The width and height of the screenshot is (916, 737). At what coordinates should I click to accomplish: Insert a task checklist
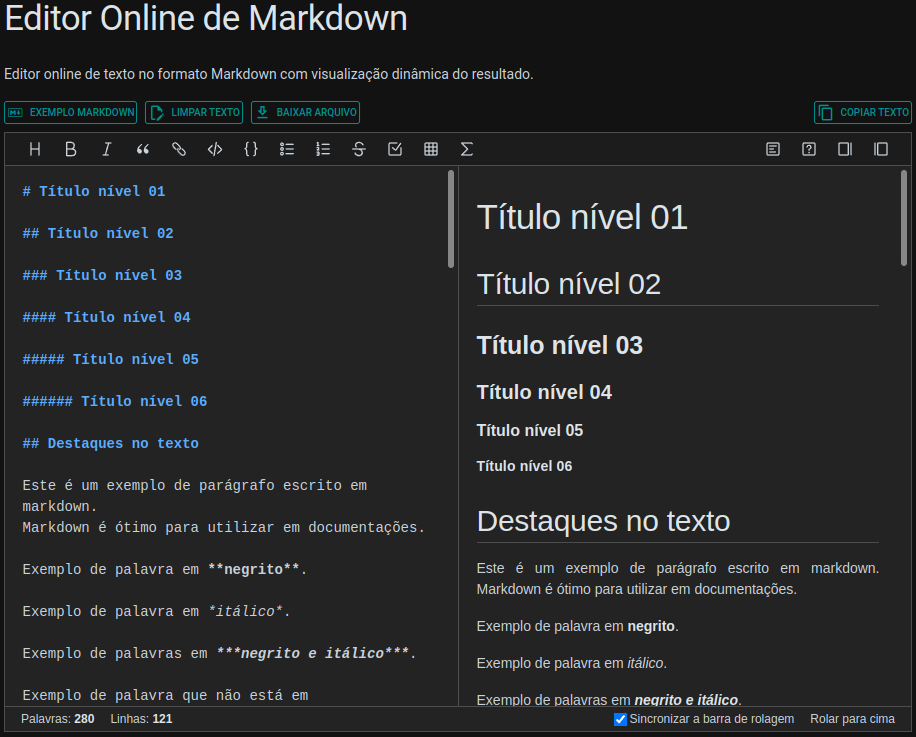(395, 148)
